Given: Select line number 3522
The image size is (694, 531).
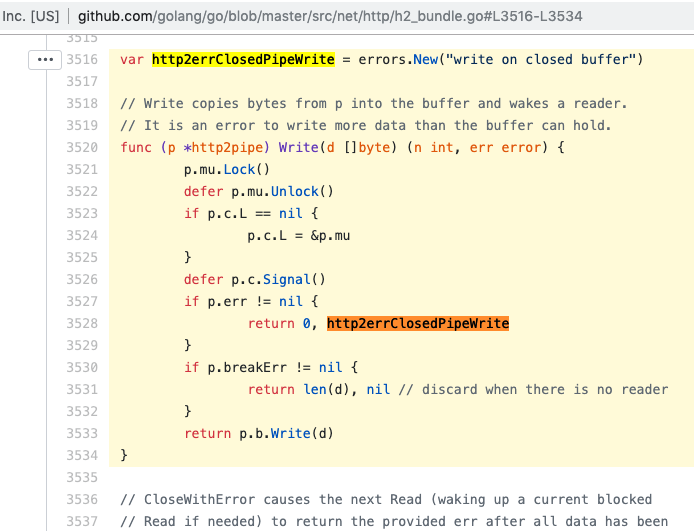Looking at the screenshot, I should 82,191.
